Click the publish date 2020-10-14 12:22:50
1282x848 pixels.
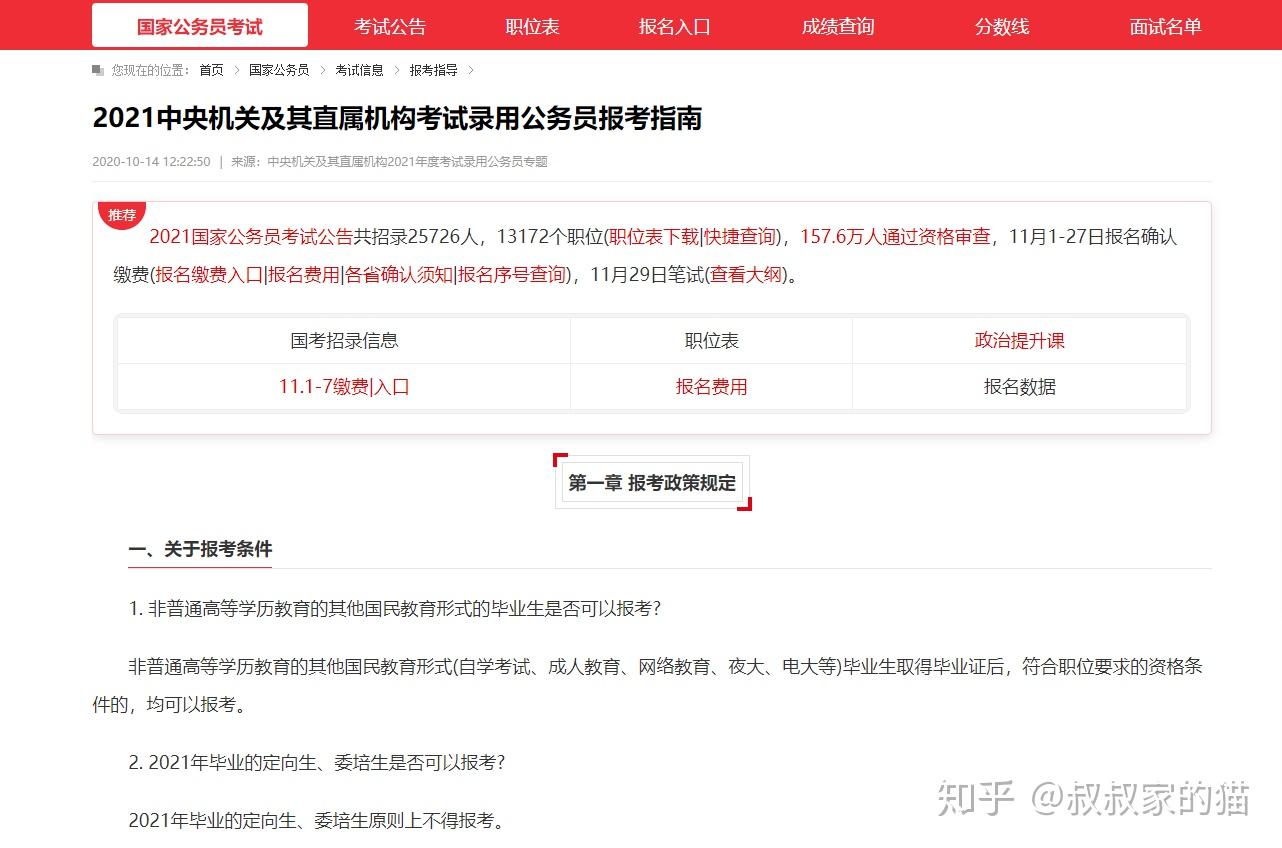point(151,162)
